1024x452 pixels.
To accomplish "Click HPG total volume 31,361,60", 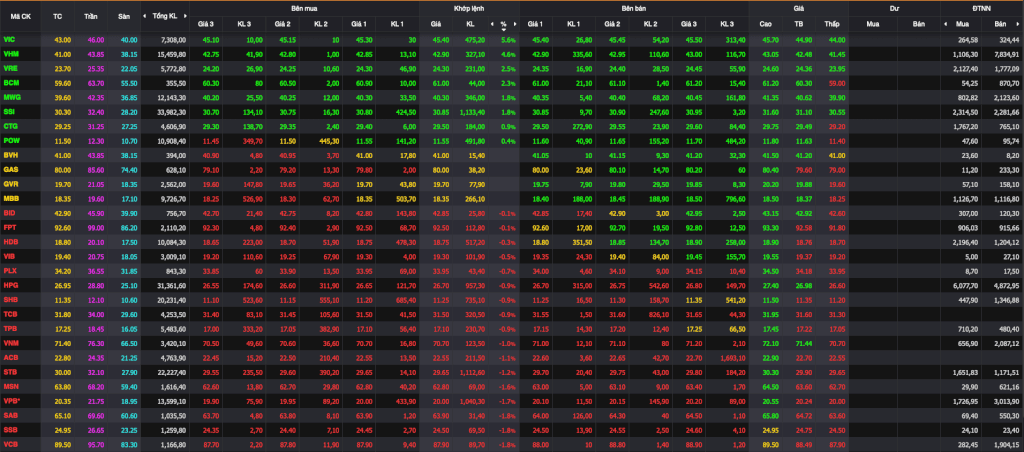I will pyautogui.click(x=172, y=285).
